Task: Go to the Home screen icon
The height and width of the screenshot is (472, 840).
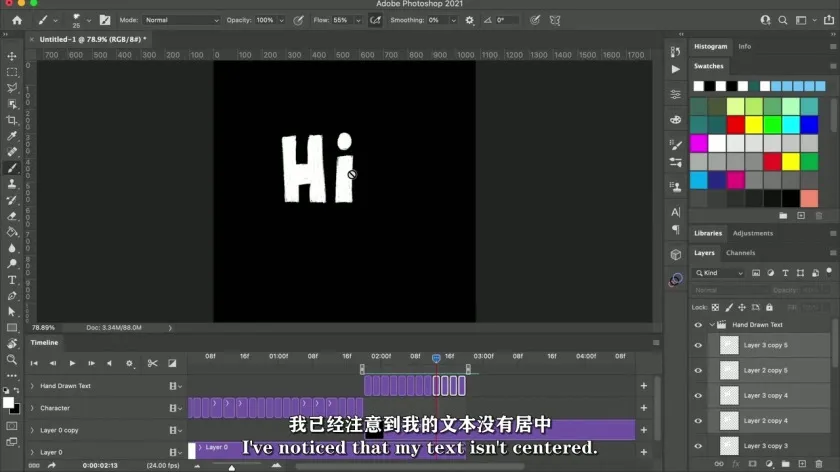Action: 16,20
